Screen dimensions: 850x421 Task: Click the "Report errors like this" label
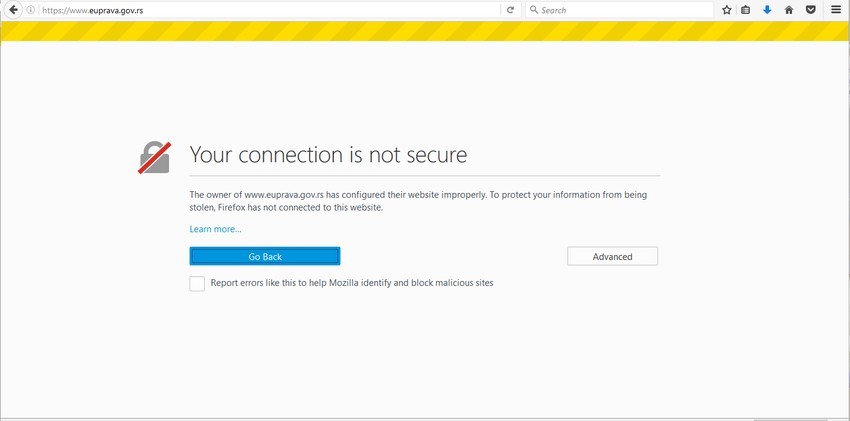pyautogui.click(x=352, y=283)
